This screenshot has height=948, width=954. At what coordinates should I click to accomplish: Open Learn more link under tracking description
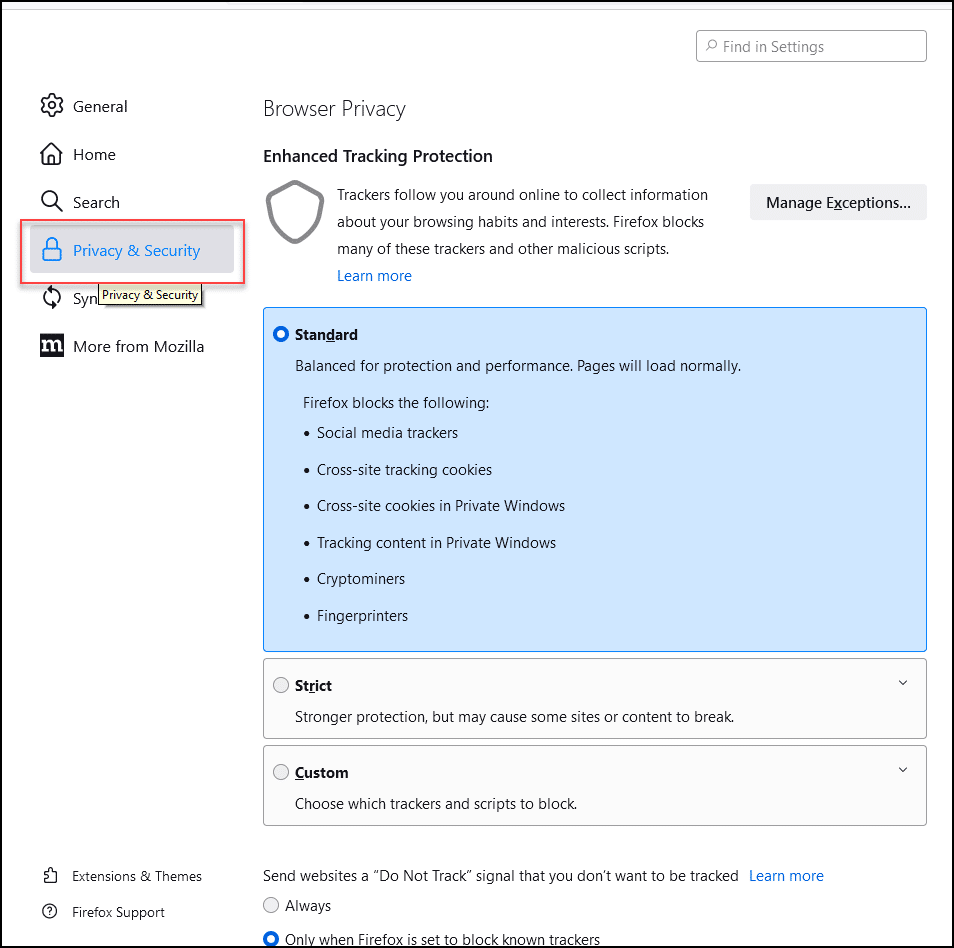point(374,276)
